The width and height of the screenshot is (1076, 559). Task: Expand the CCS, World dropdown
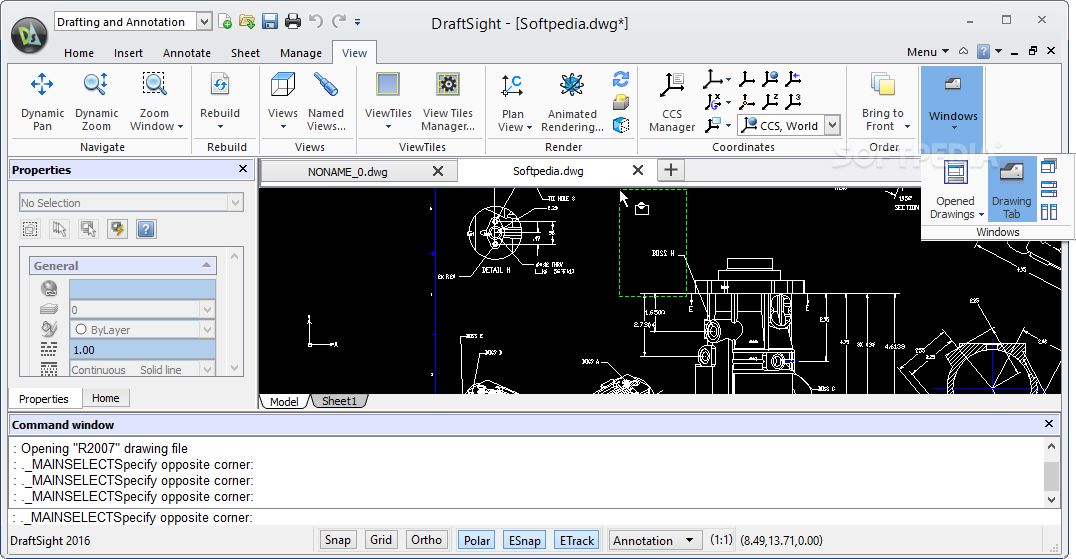click(832, 126)
